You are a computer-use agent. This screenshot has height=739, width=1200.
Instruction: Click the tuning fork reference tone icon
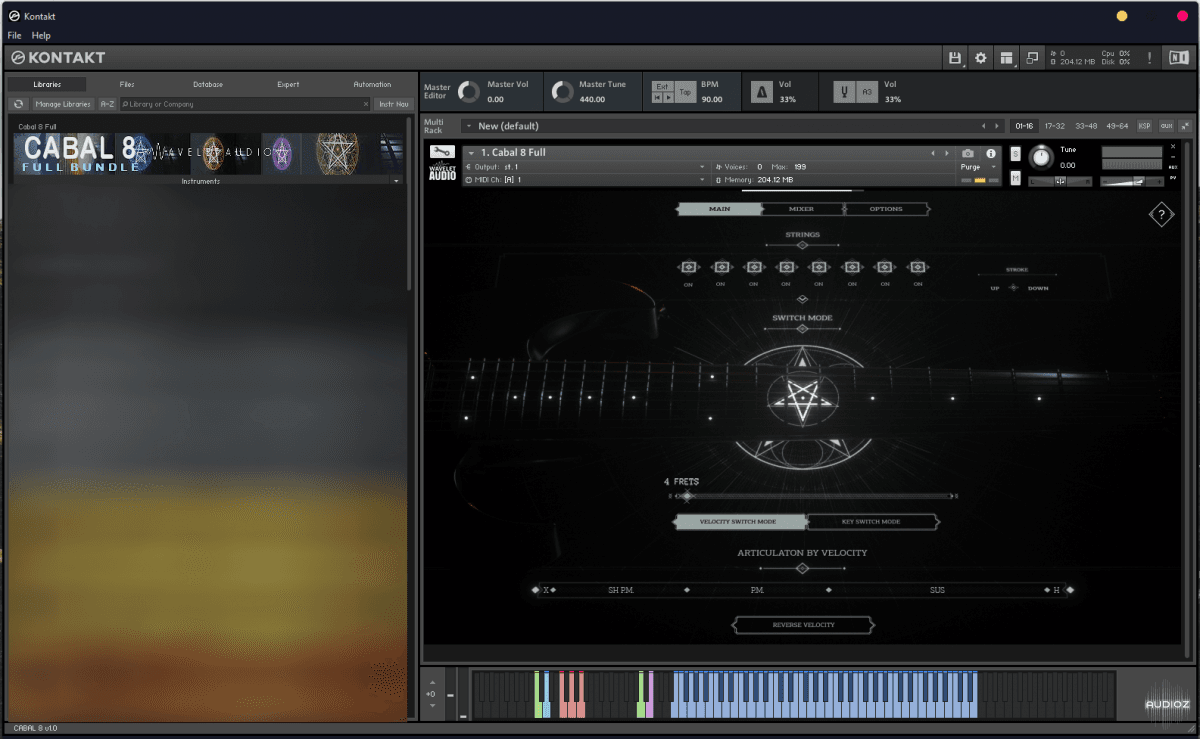tap(844, 92)
